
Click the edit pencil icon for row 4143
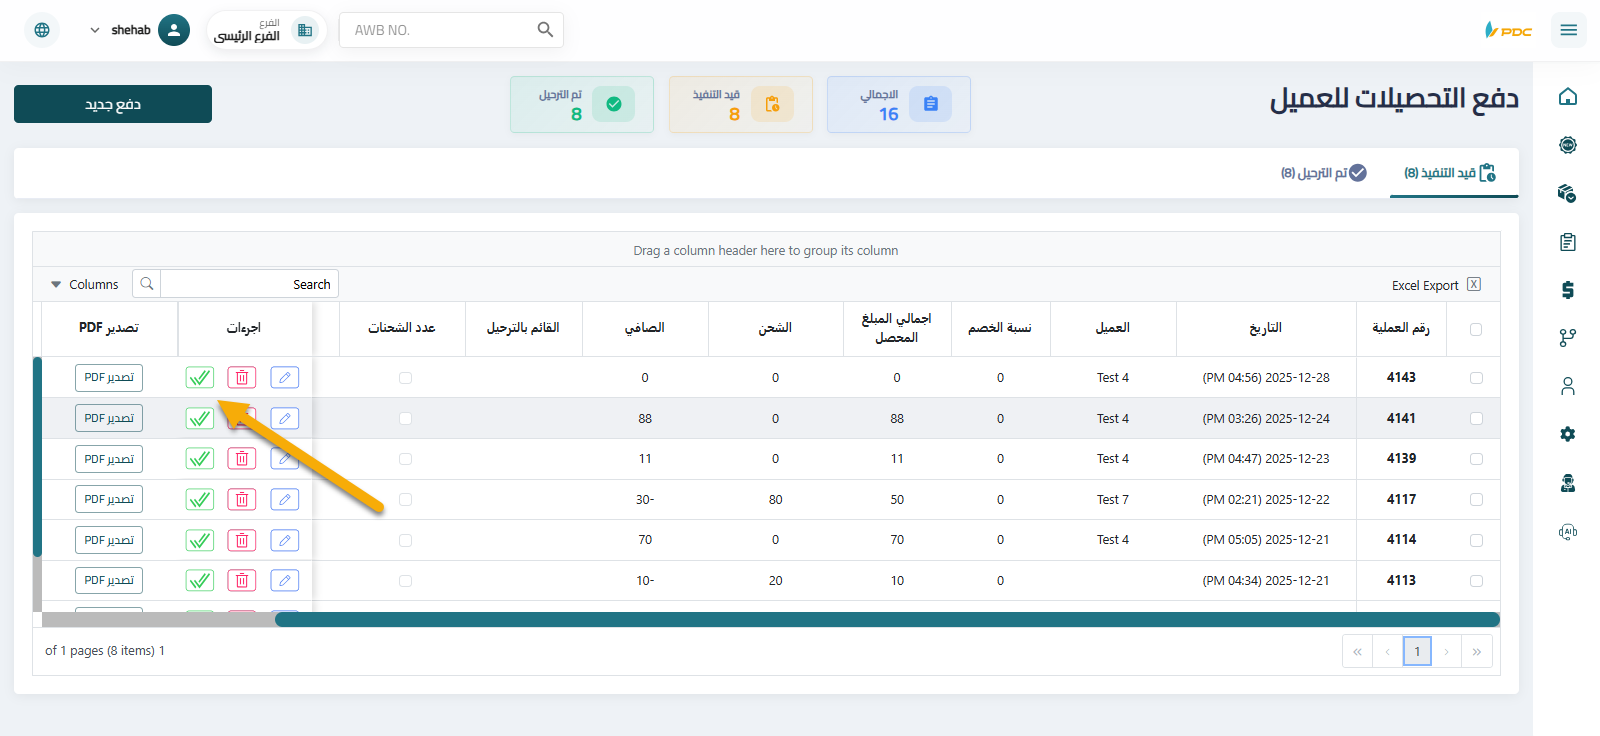click(x=285, y=377)
